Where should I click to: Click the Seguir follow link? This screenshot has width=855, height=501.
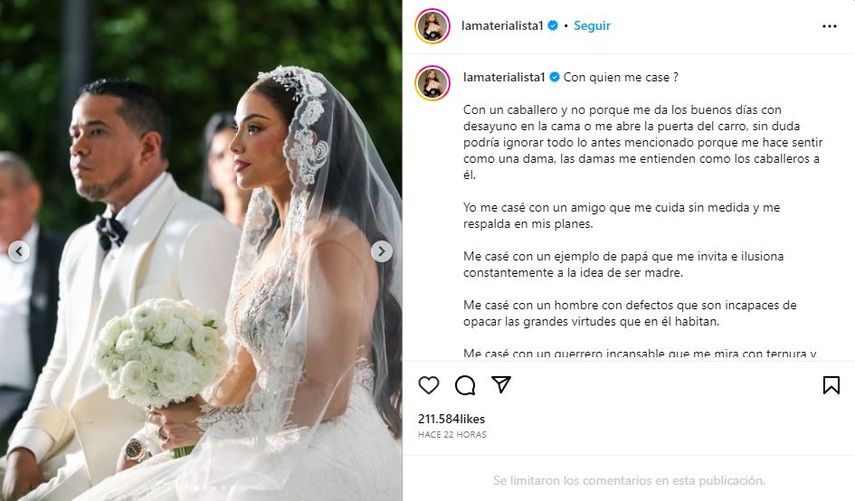[592, 26]
